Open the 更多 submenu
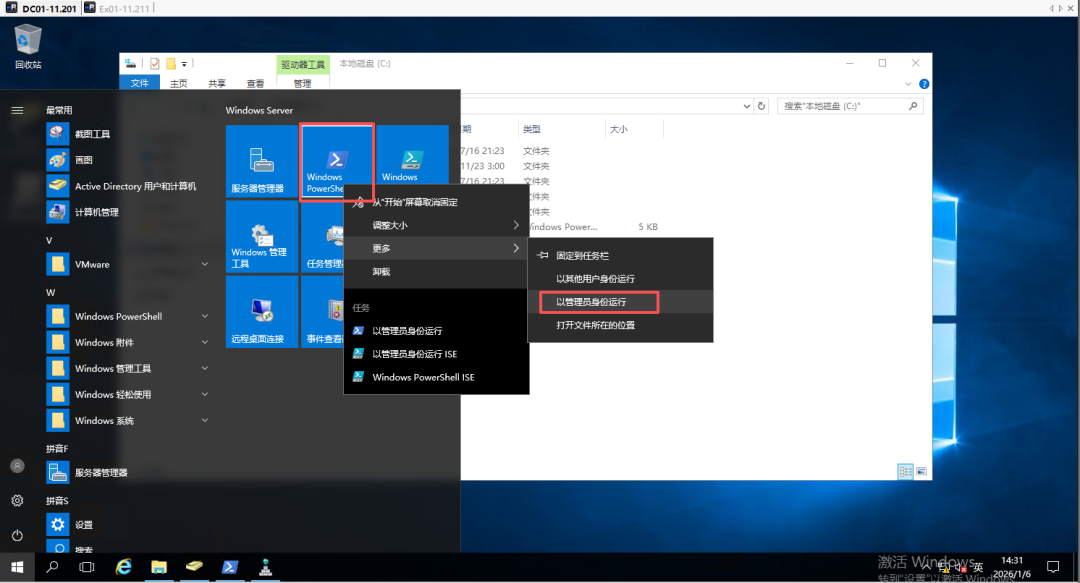 pyautogui.click(x=435, y=248)
